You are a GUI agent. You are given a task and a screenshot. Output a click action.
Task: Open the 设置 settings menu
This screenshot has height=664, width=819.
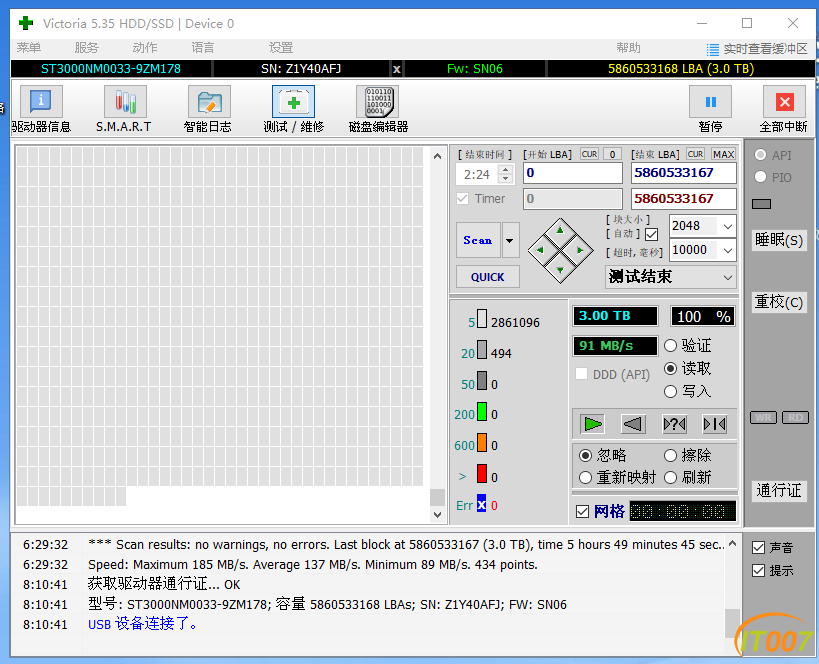pos(281,48)
